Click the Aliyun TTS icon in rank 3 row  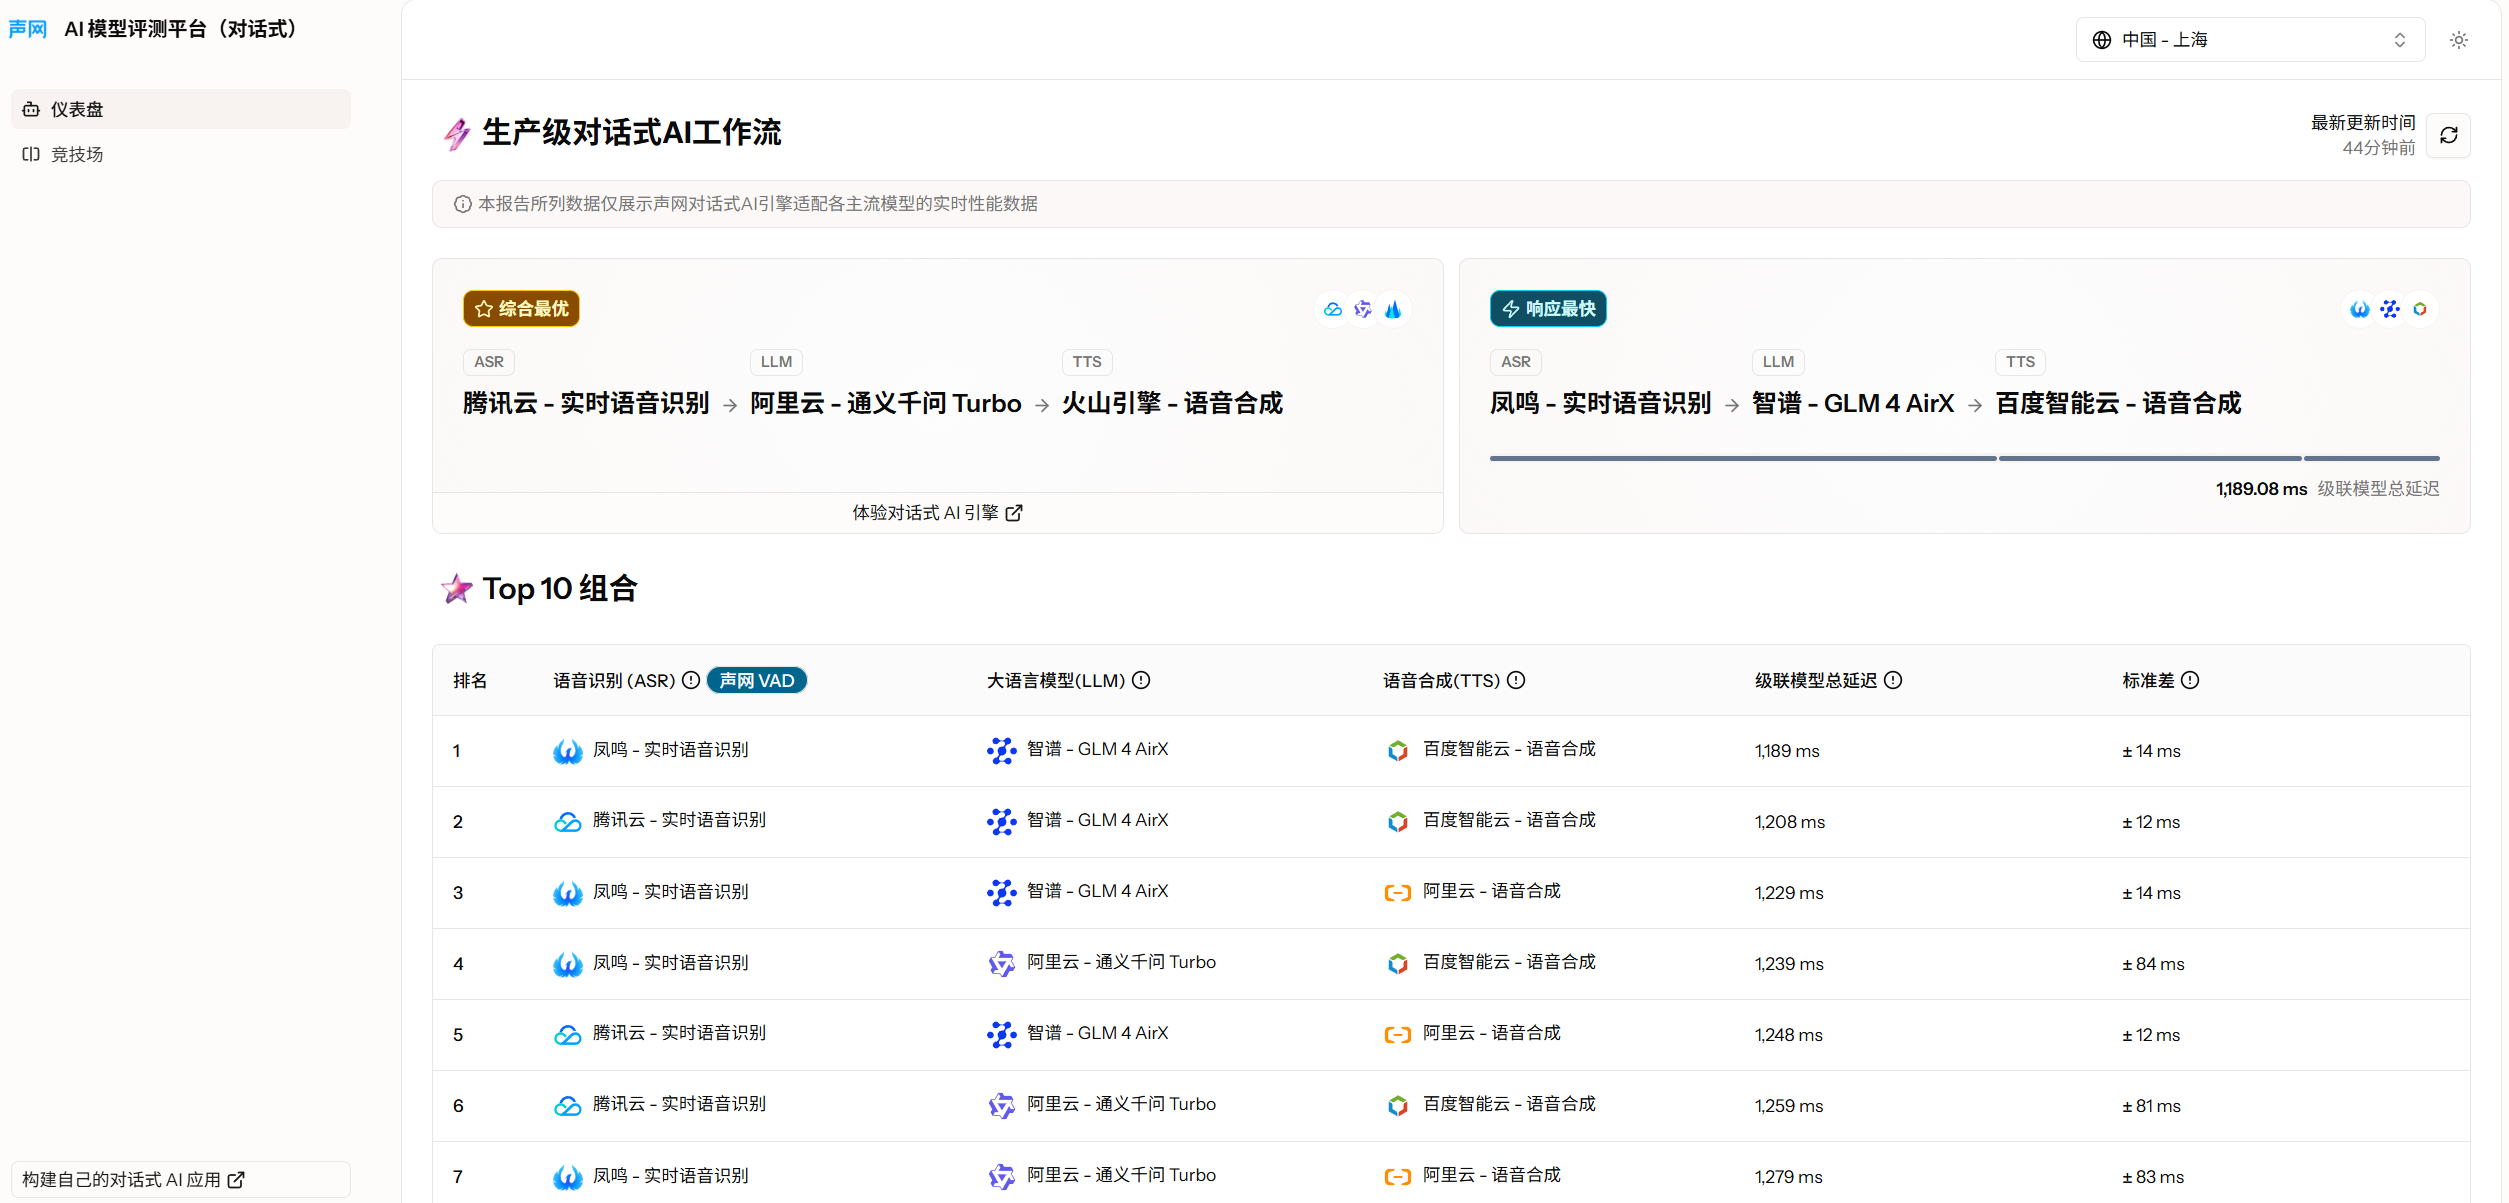1398,893
